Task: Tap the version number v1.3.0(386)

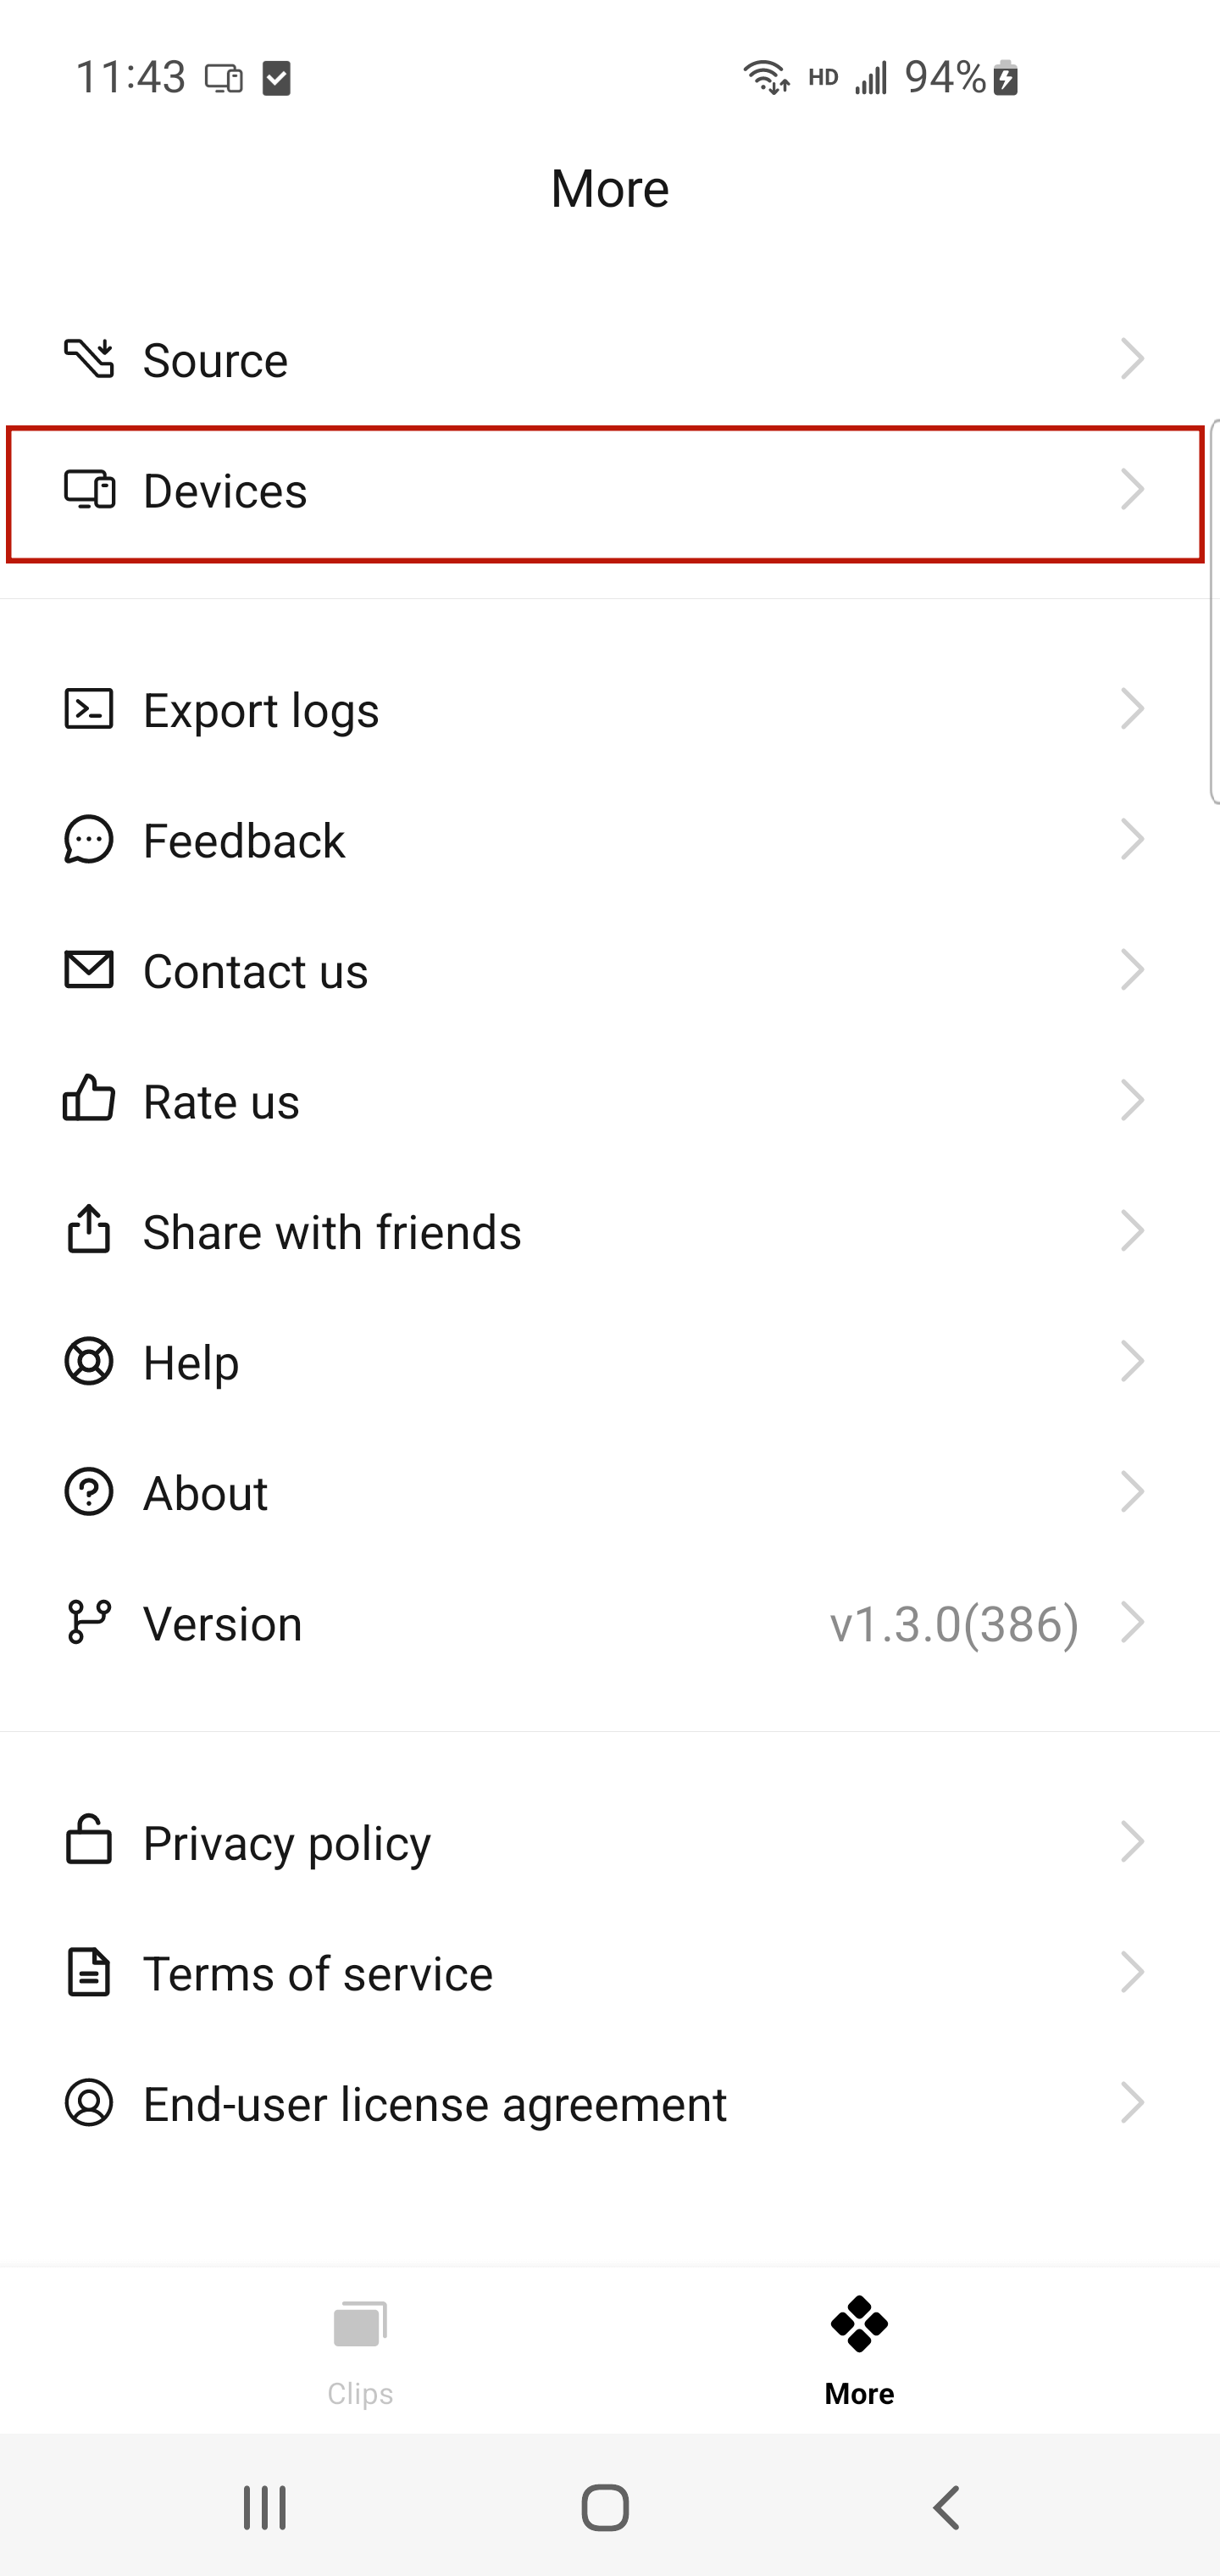Action: [954, 1623]
